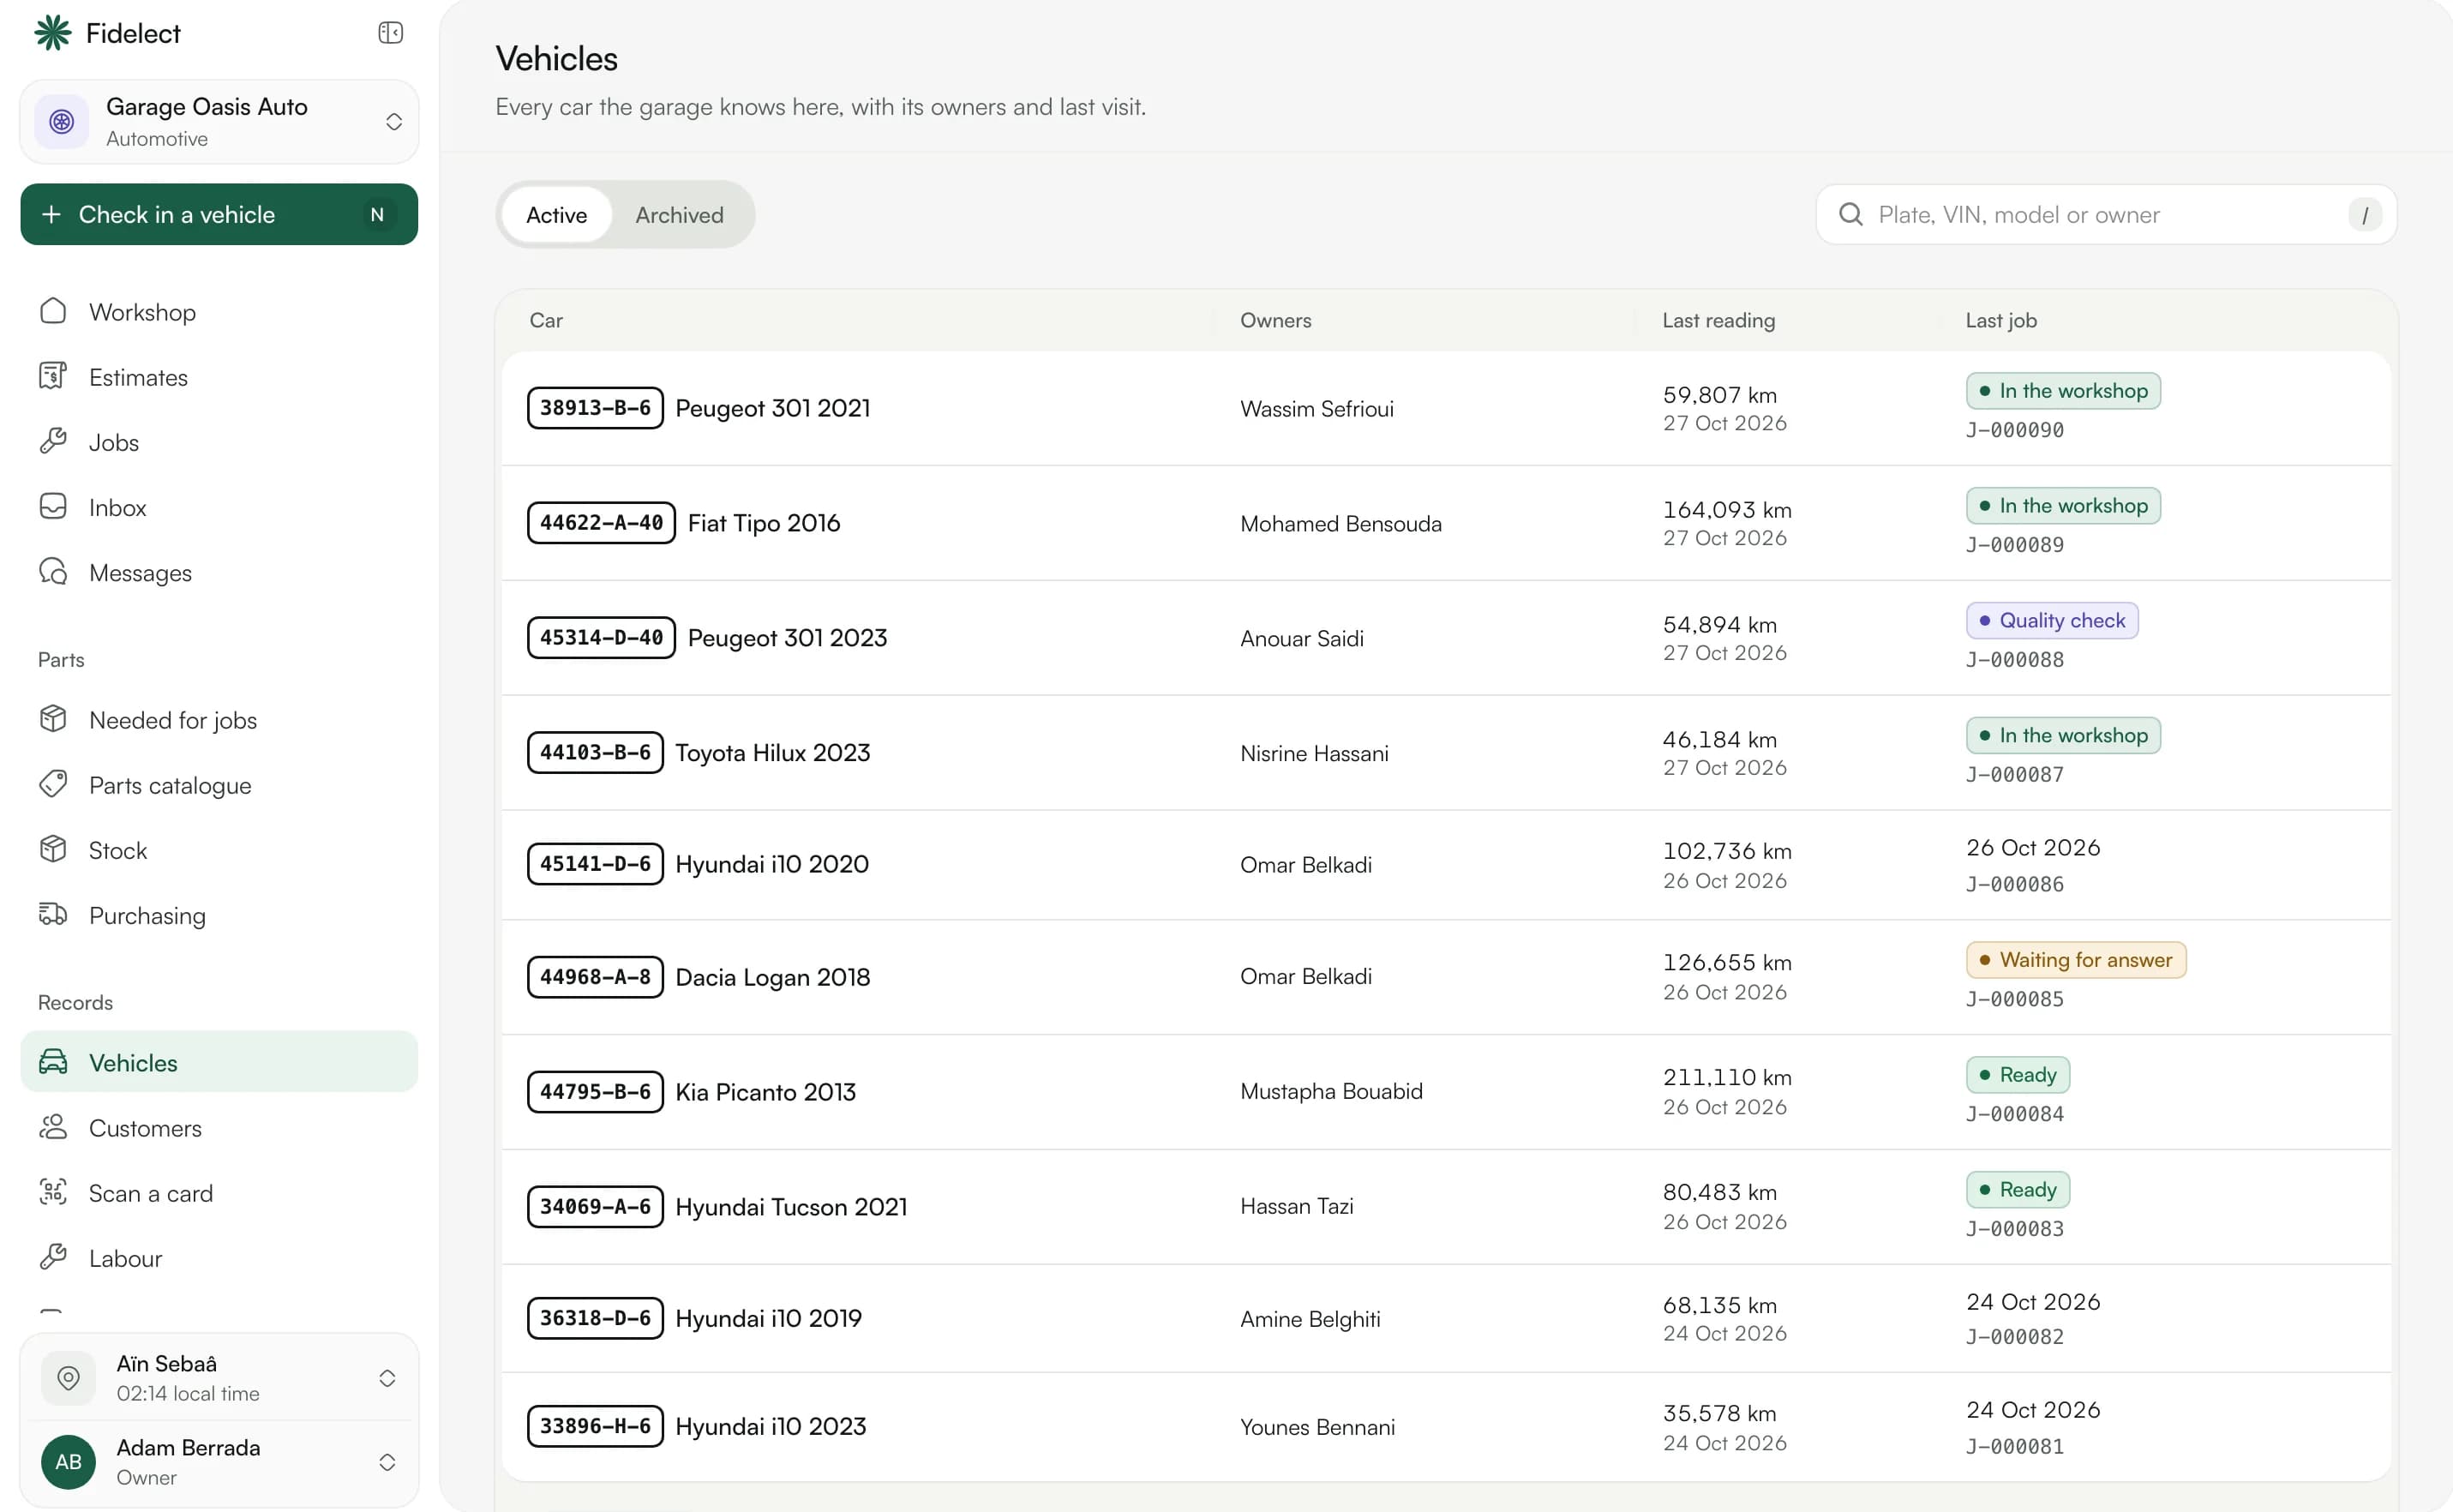Click plate 44622-A-40 on Fiat Tipo

601,523
